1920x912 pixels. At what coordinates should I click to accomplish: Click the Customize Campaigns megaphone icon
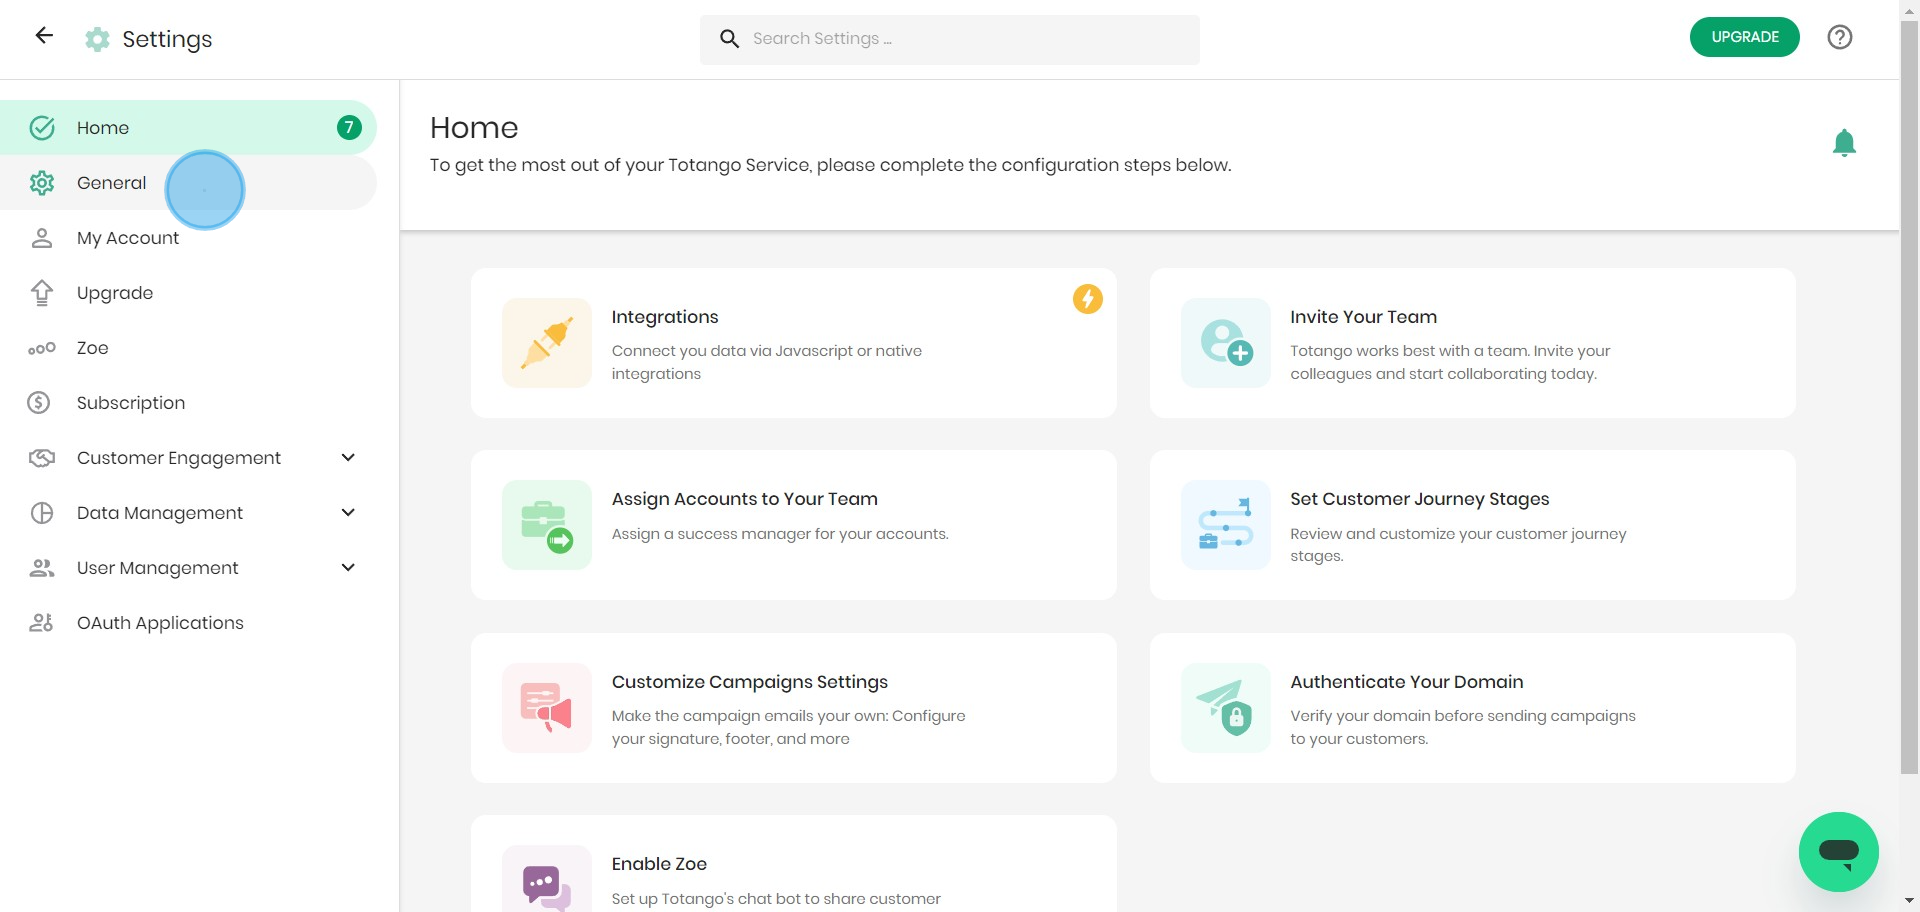tap(547, 708)
